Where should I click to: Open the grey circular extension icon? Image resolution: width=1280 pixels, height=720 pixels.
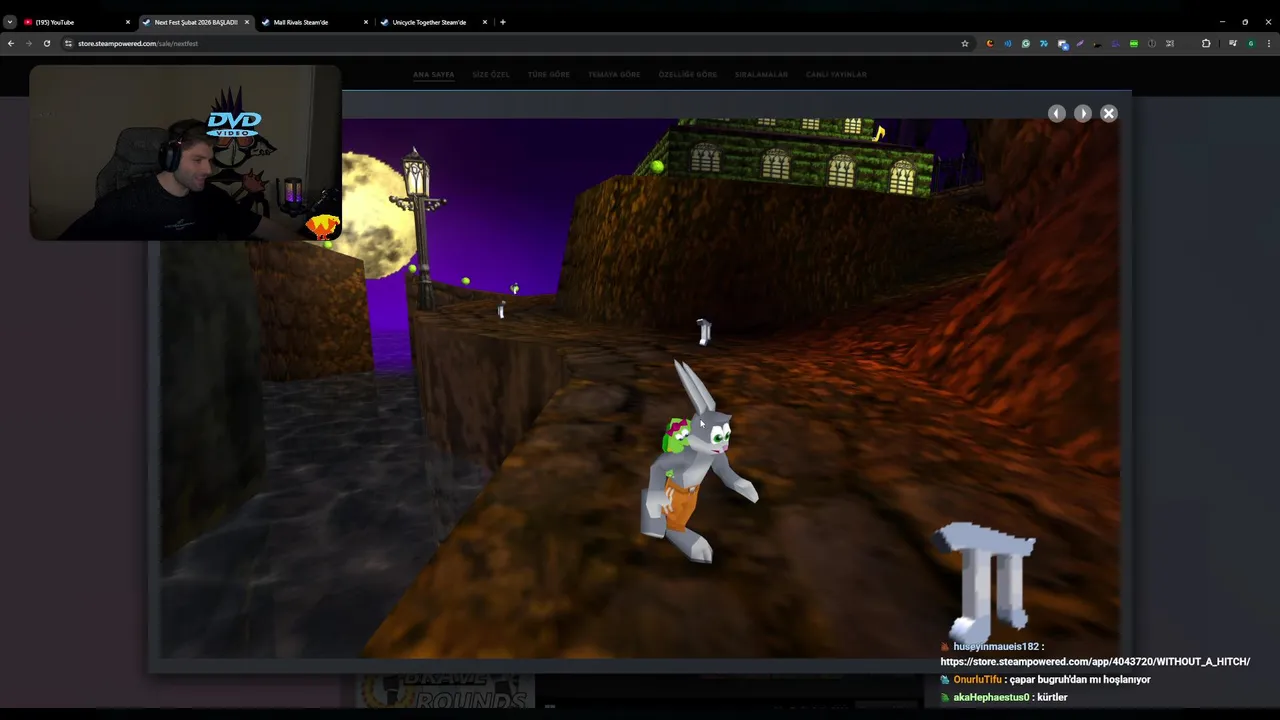click(1152, 43)
